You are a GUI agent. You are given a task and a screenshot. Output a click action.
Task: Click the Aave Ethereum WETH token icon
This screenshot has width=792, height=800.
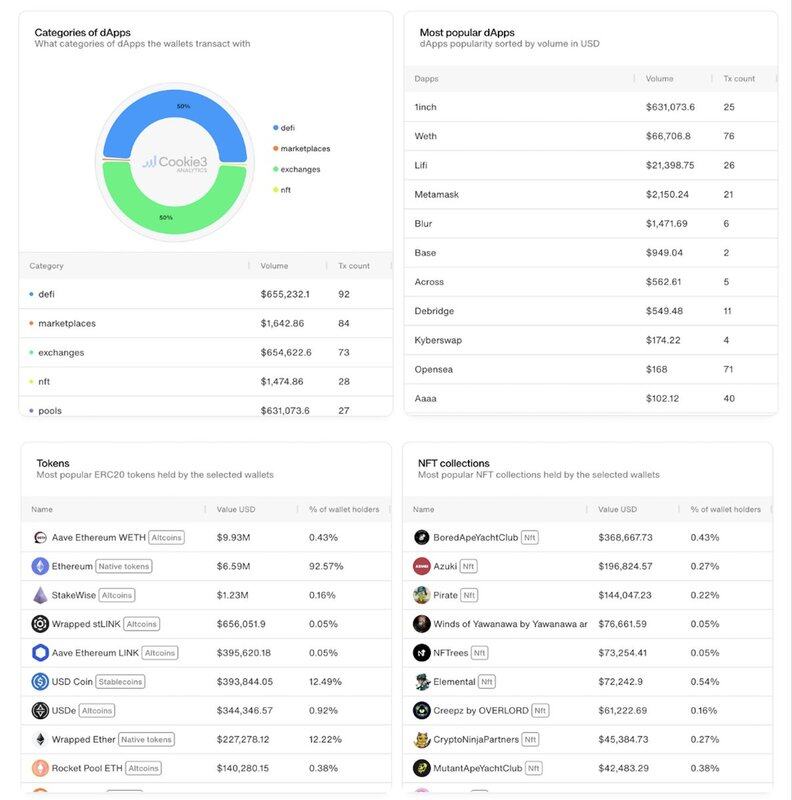pyautogui.click(x=40, y=537)
